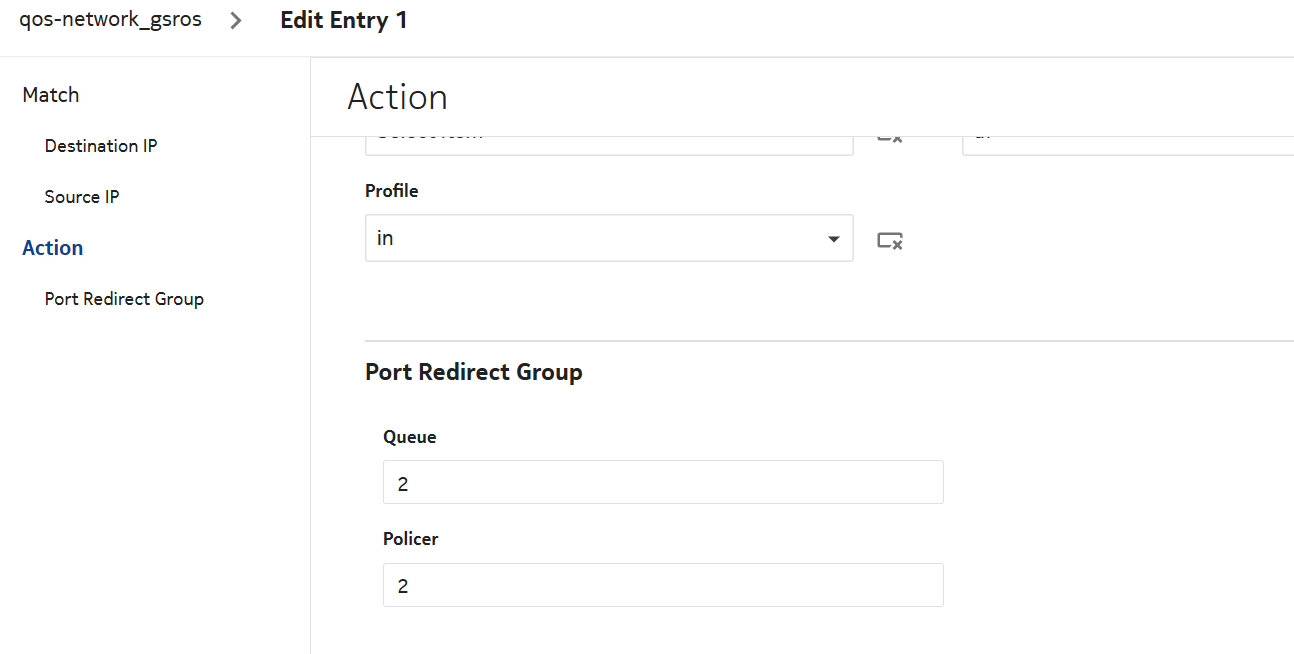1294x654 pixels.
Task: Click the cut-off field at top right
Action: [x=1127, y=144]
